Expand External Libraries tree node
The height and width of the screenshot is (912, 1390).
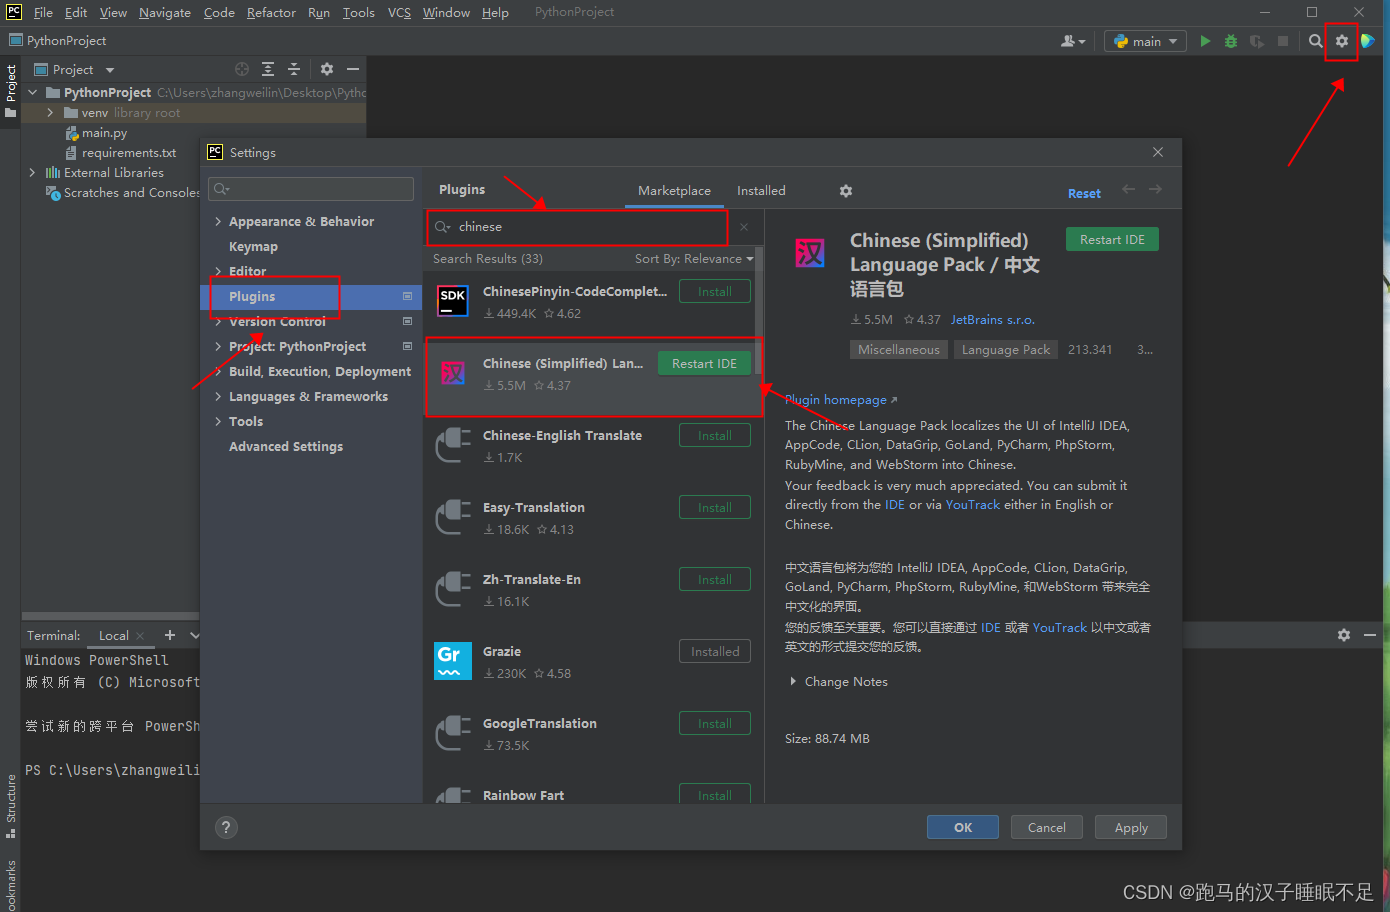[x=32, y=173]
